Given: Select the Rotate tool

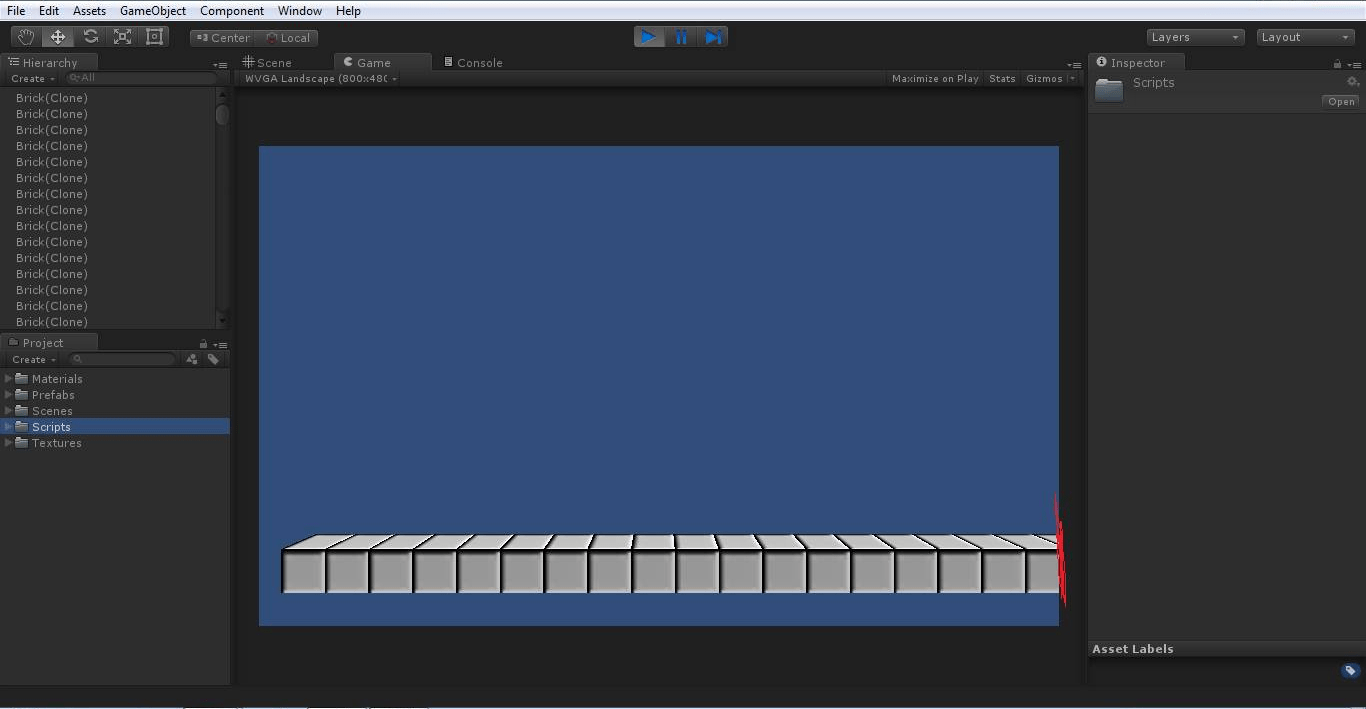Looking at the screenshot, I should tap(90, 36).
